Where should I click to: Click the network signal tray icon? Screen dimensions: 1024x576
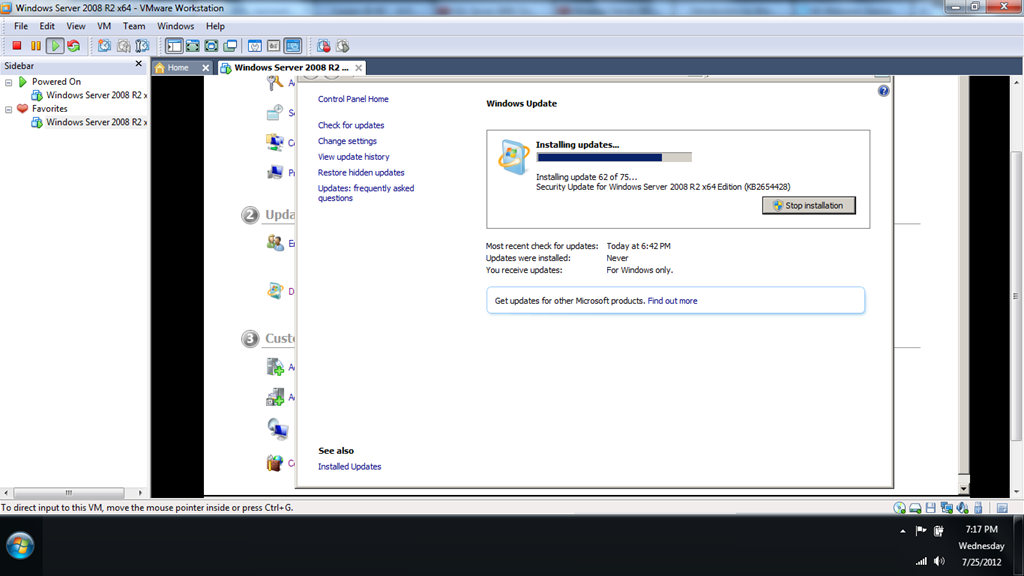coord(921,562)
